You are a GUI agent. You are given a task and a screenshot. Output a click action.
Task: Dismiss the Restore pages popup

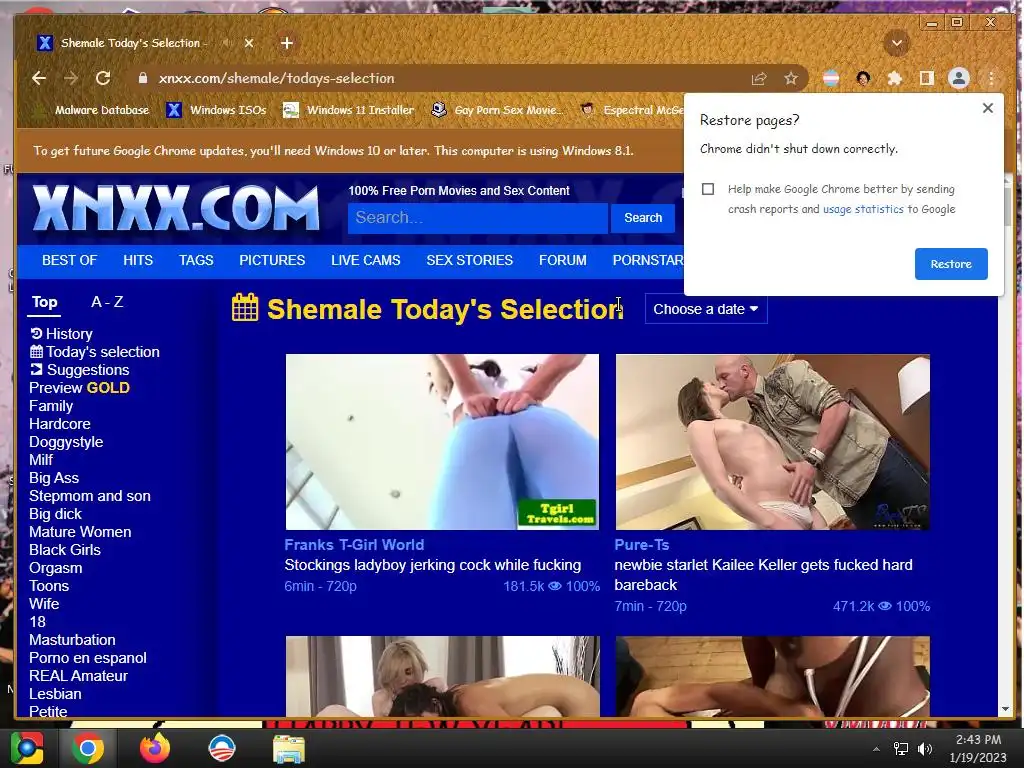987,108
